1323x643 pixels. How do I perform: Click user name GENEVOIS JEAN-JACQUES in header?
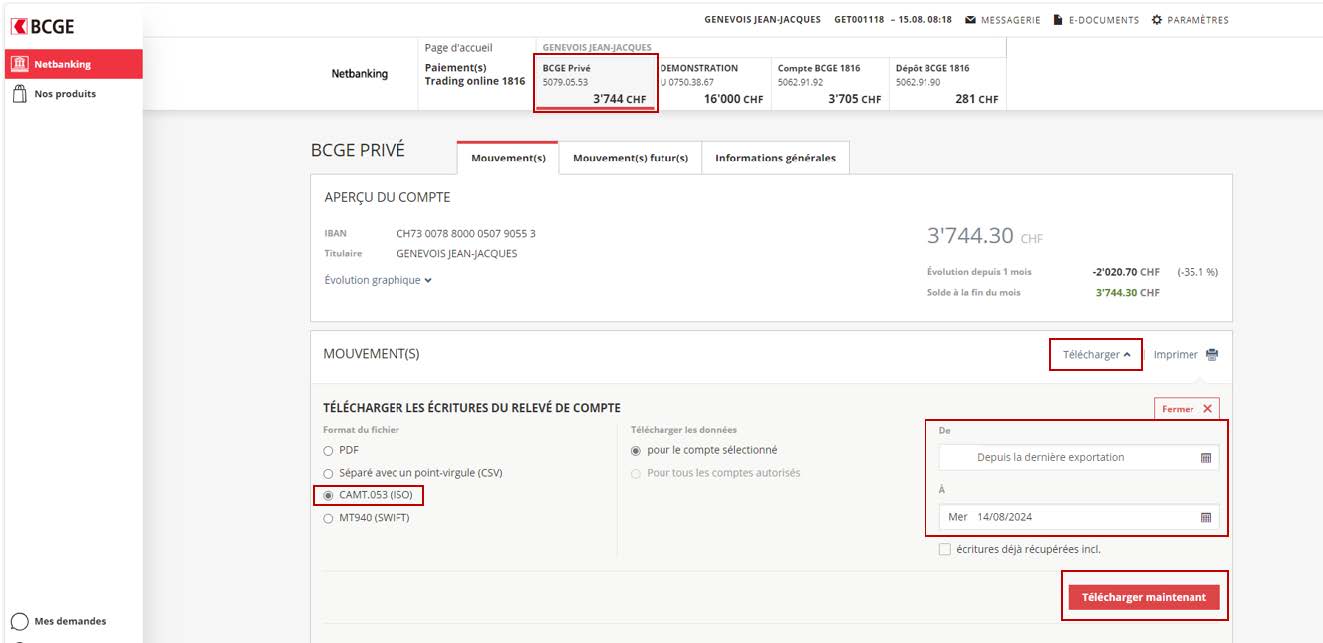[x=762, y=20]
